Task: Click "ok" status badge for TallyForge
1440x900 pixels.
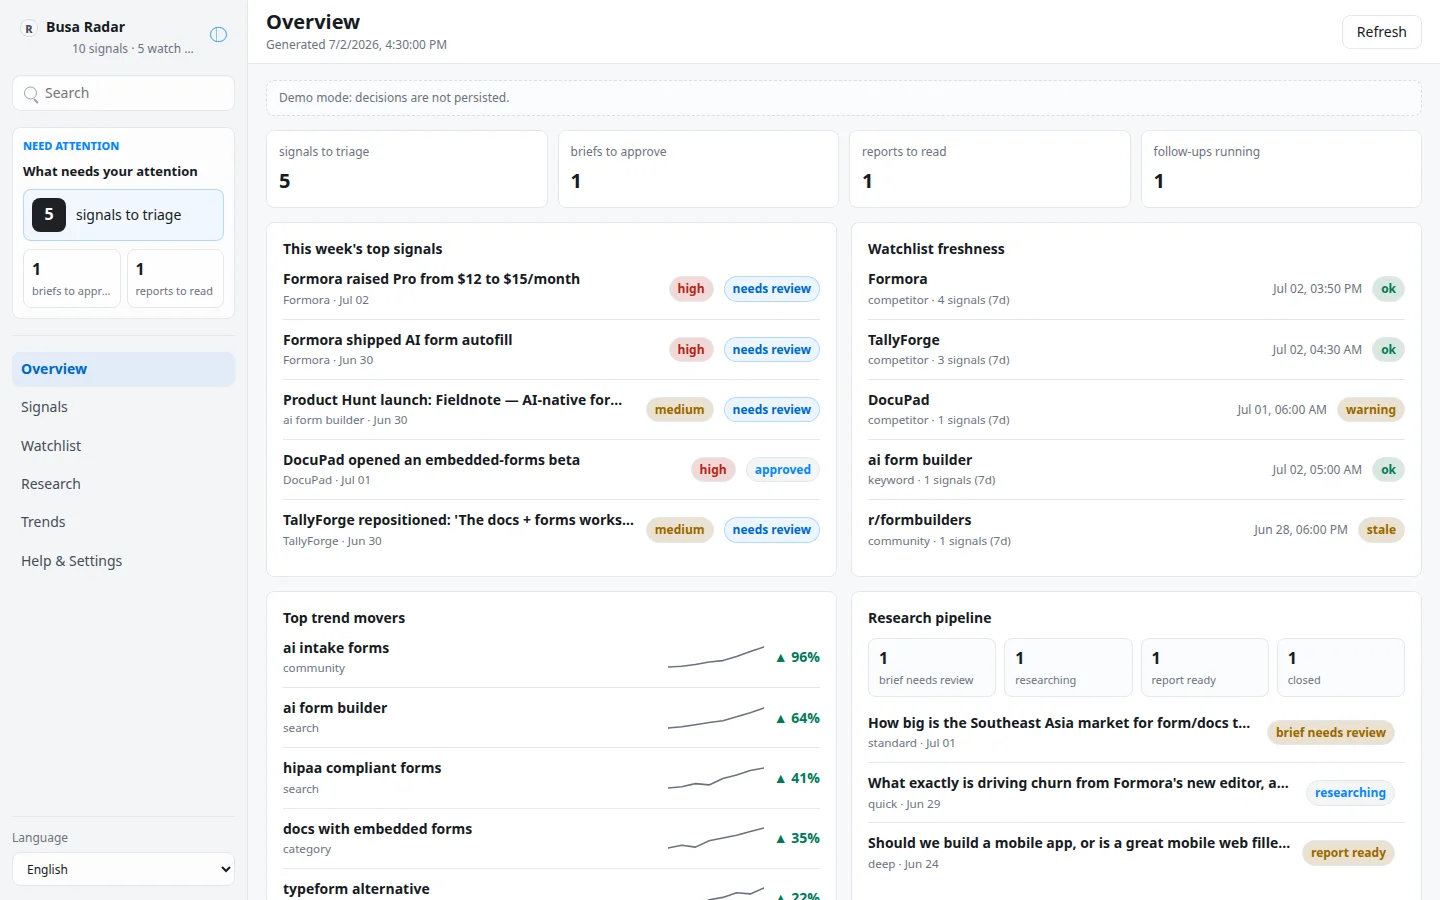Action: coord(1388,349)
